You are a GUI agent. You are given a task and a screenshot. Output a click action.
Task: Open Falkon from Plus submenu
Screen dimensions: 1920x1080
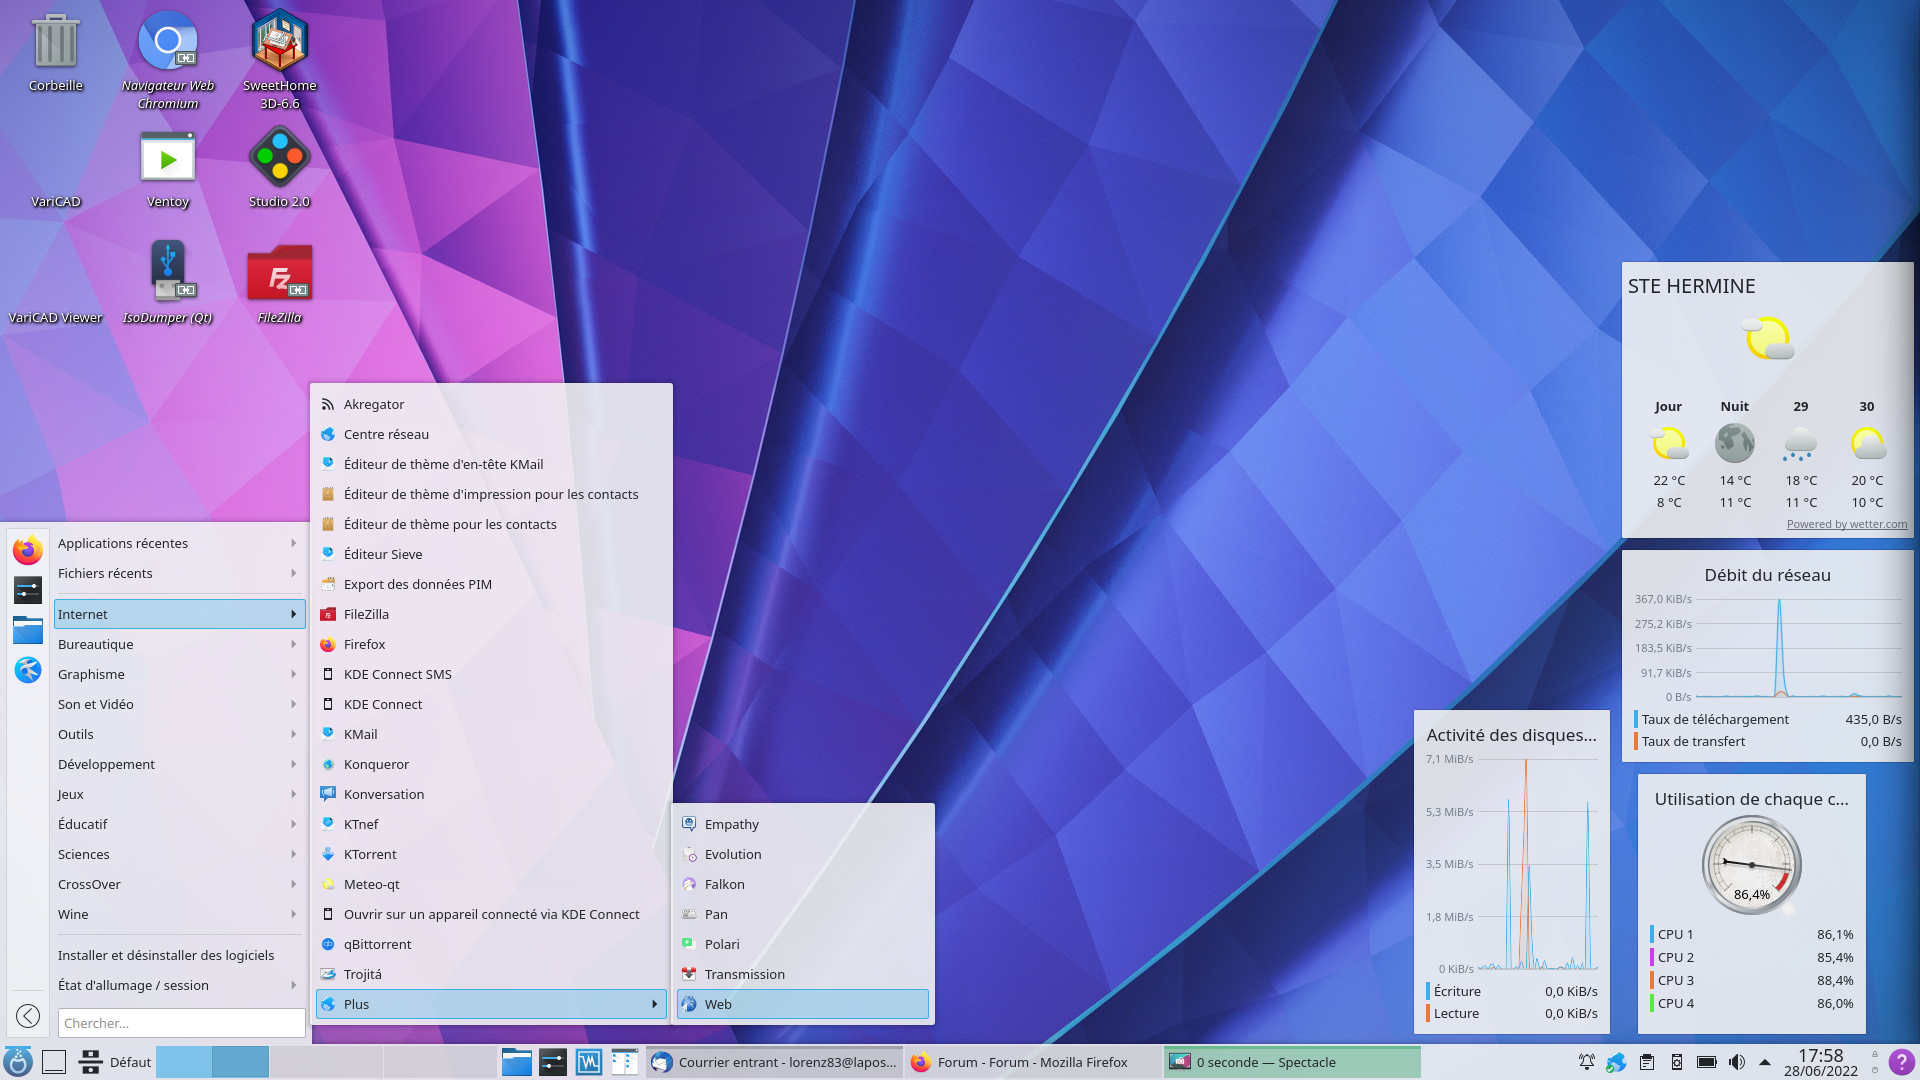click(x=803, y=884)
